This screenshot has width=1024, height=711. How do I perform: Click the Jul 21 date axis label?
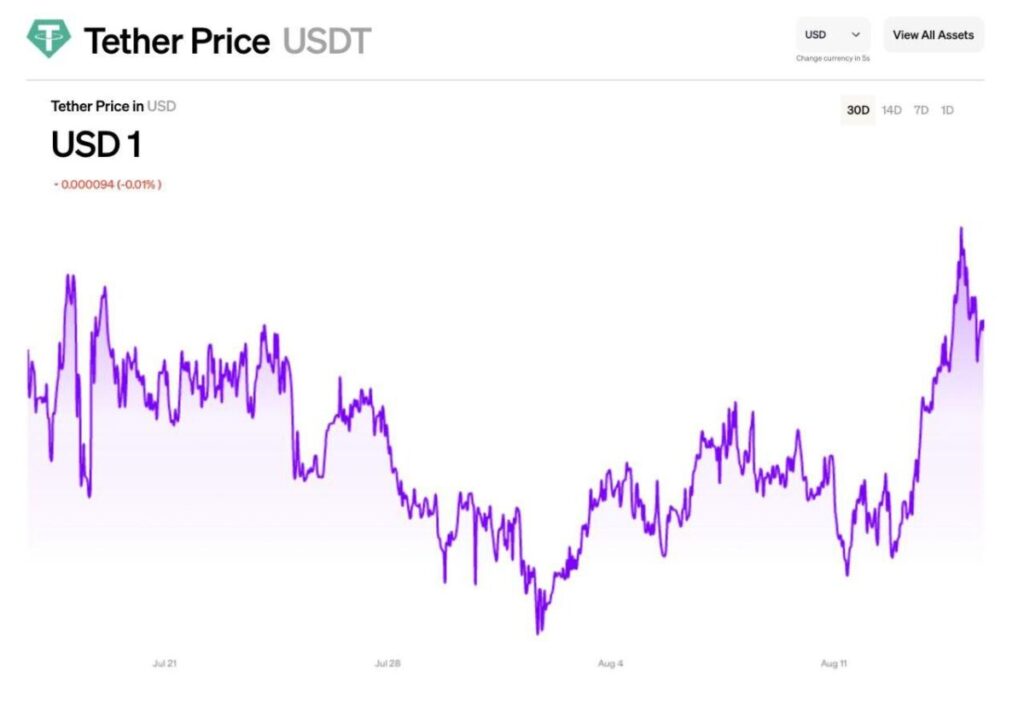click(165, 663)
